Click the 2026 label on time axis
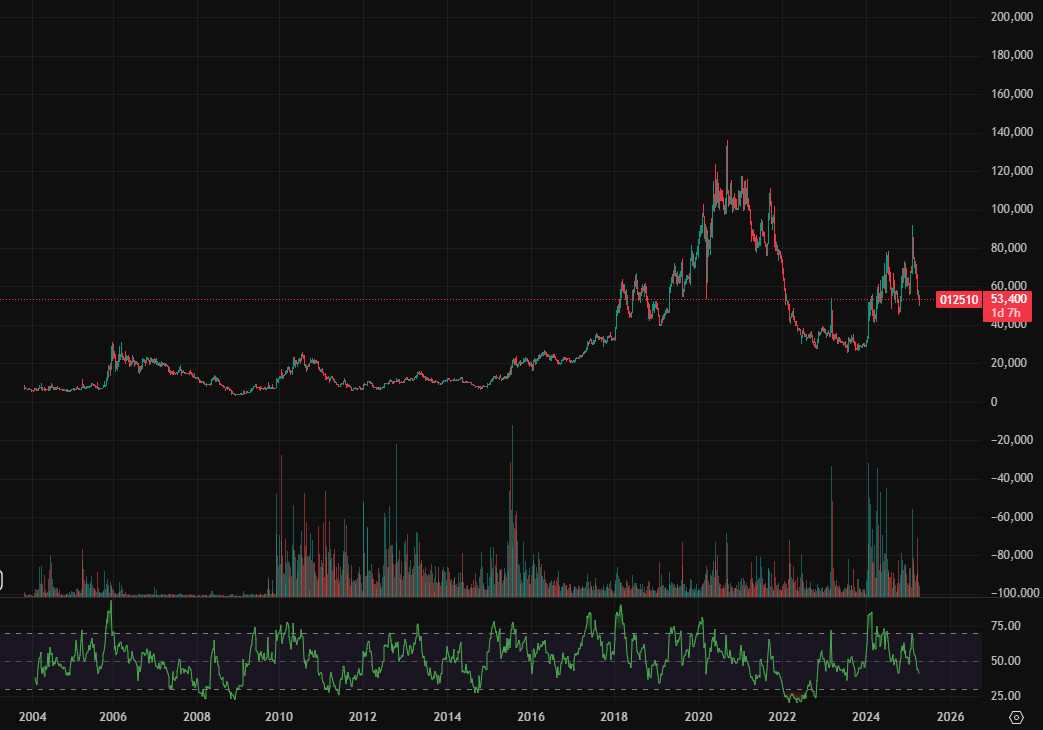This screenshot has width=1043, height=730. pos(950,717)
